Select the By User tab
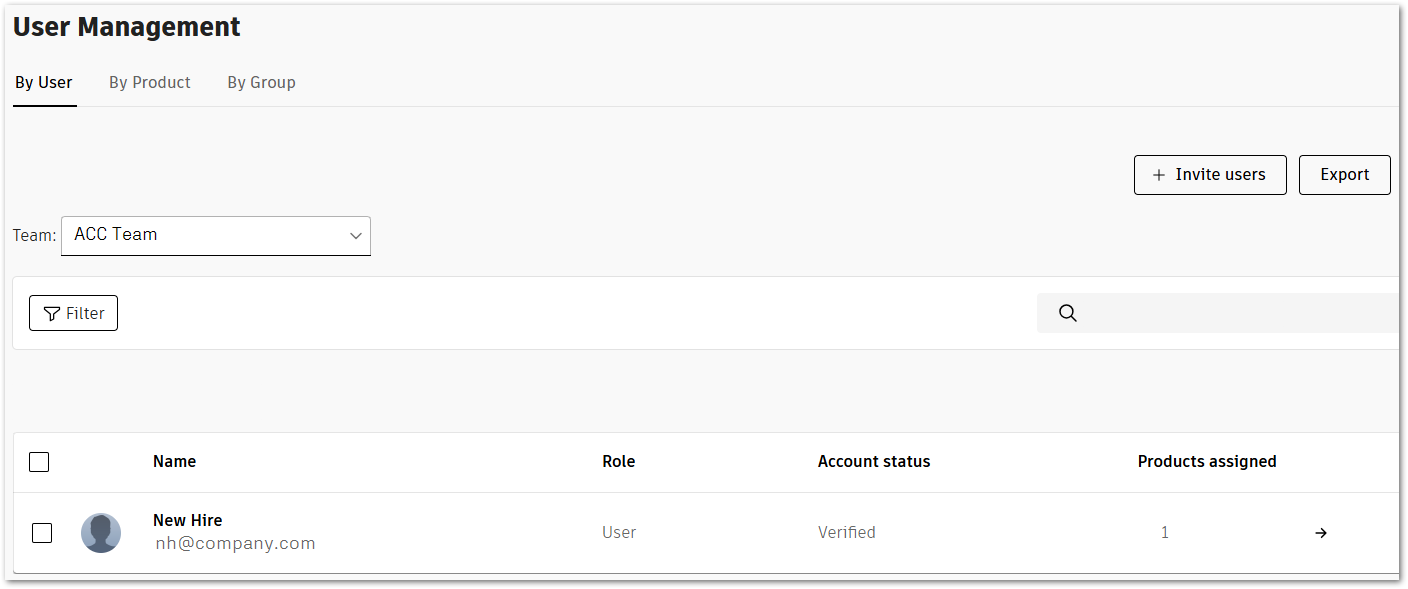This screenshot has width=1408, height=589. click(x=43, y=82)
